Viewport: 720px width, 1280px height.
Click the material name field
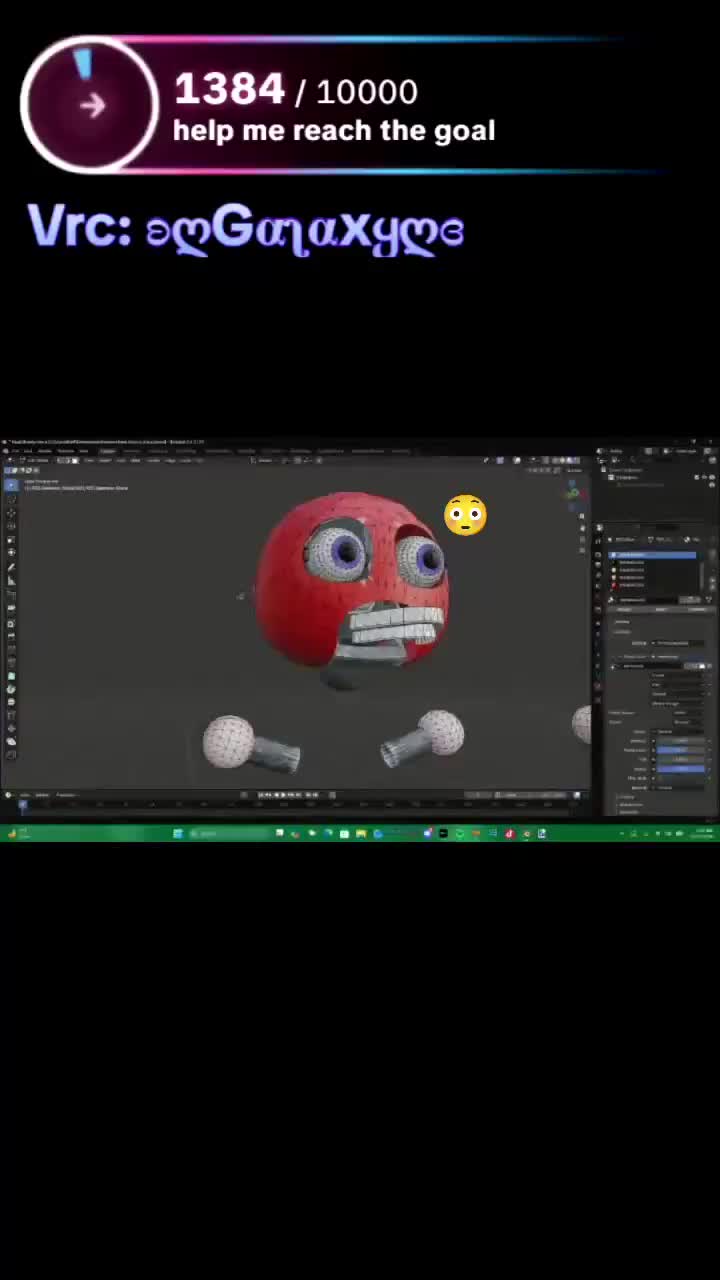648,600
